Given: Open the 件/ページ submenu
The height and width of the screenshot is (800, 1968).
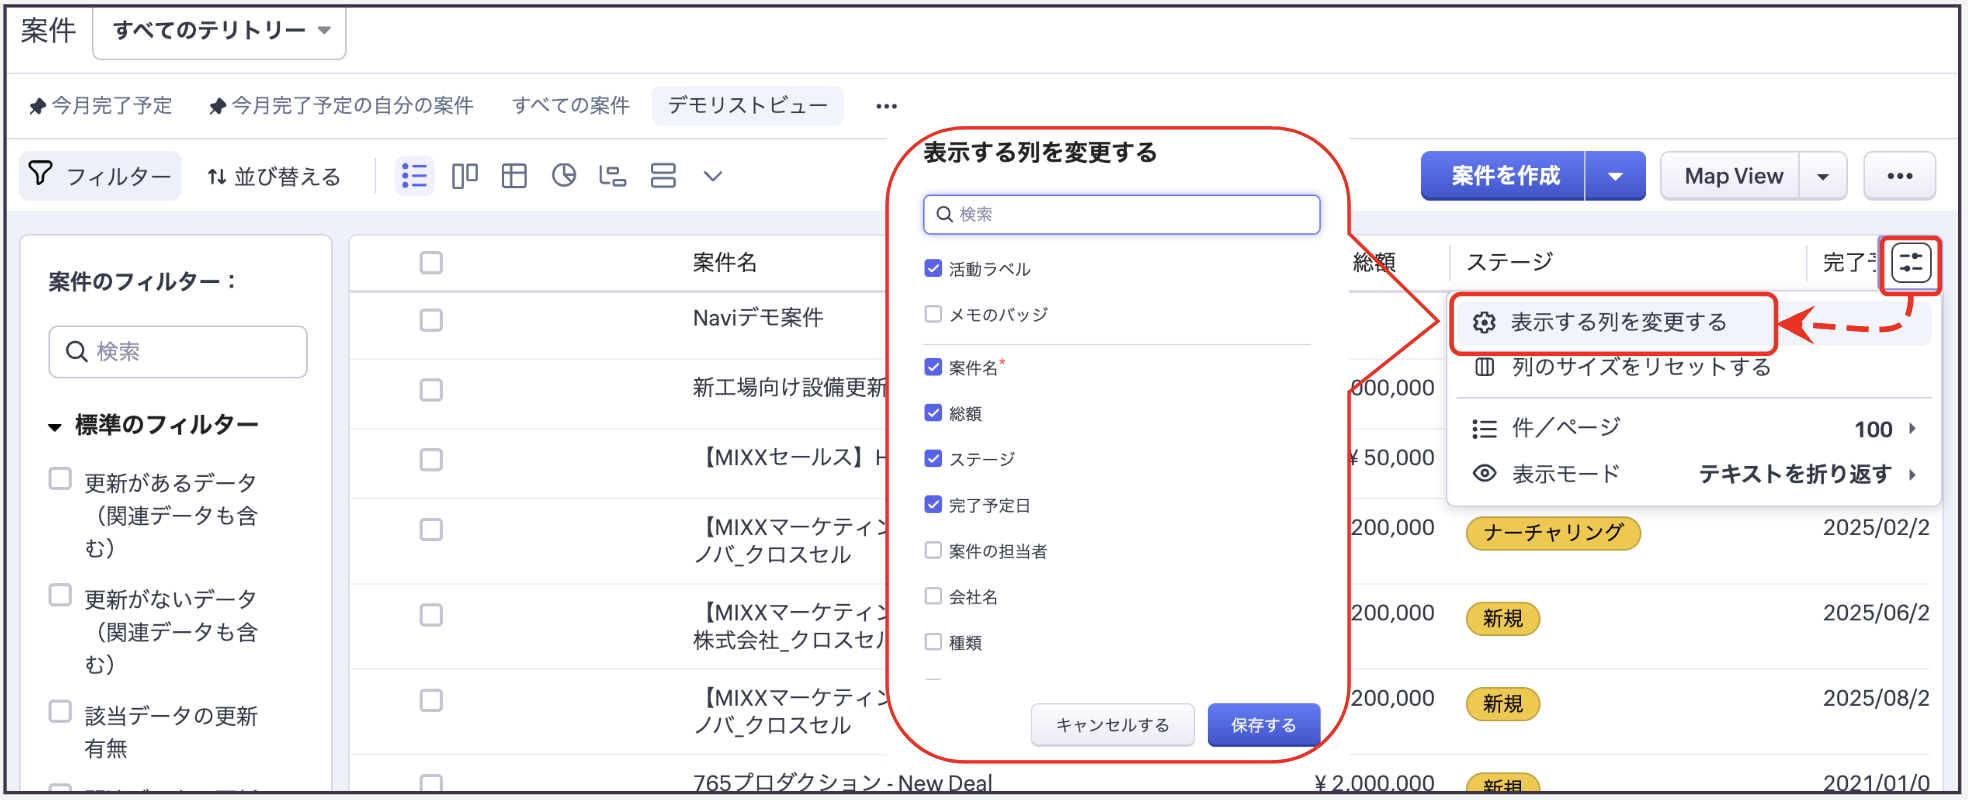Looking at the screenshot, I should click(1694, 429).
